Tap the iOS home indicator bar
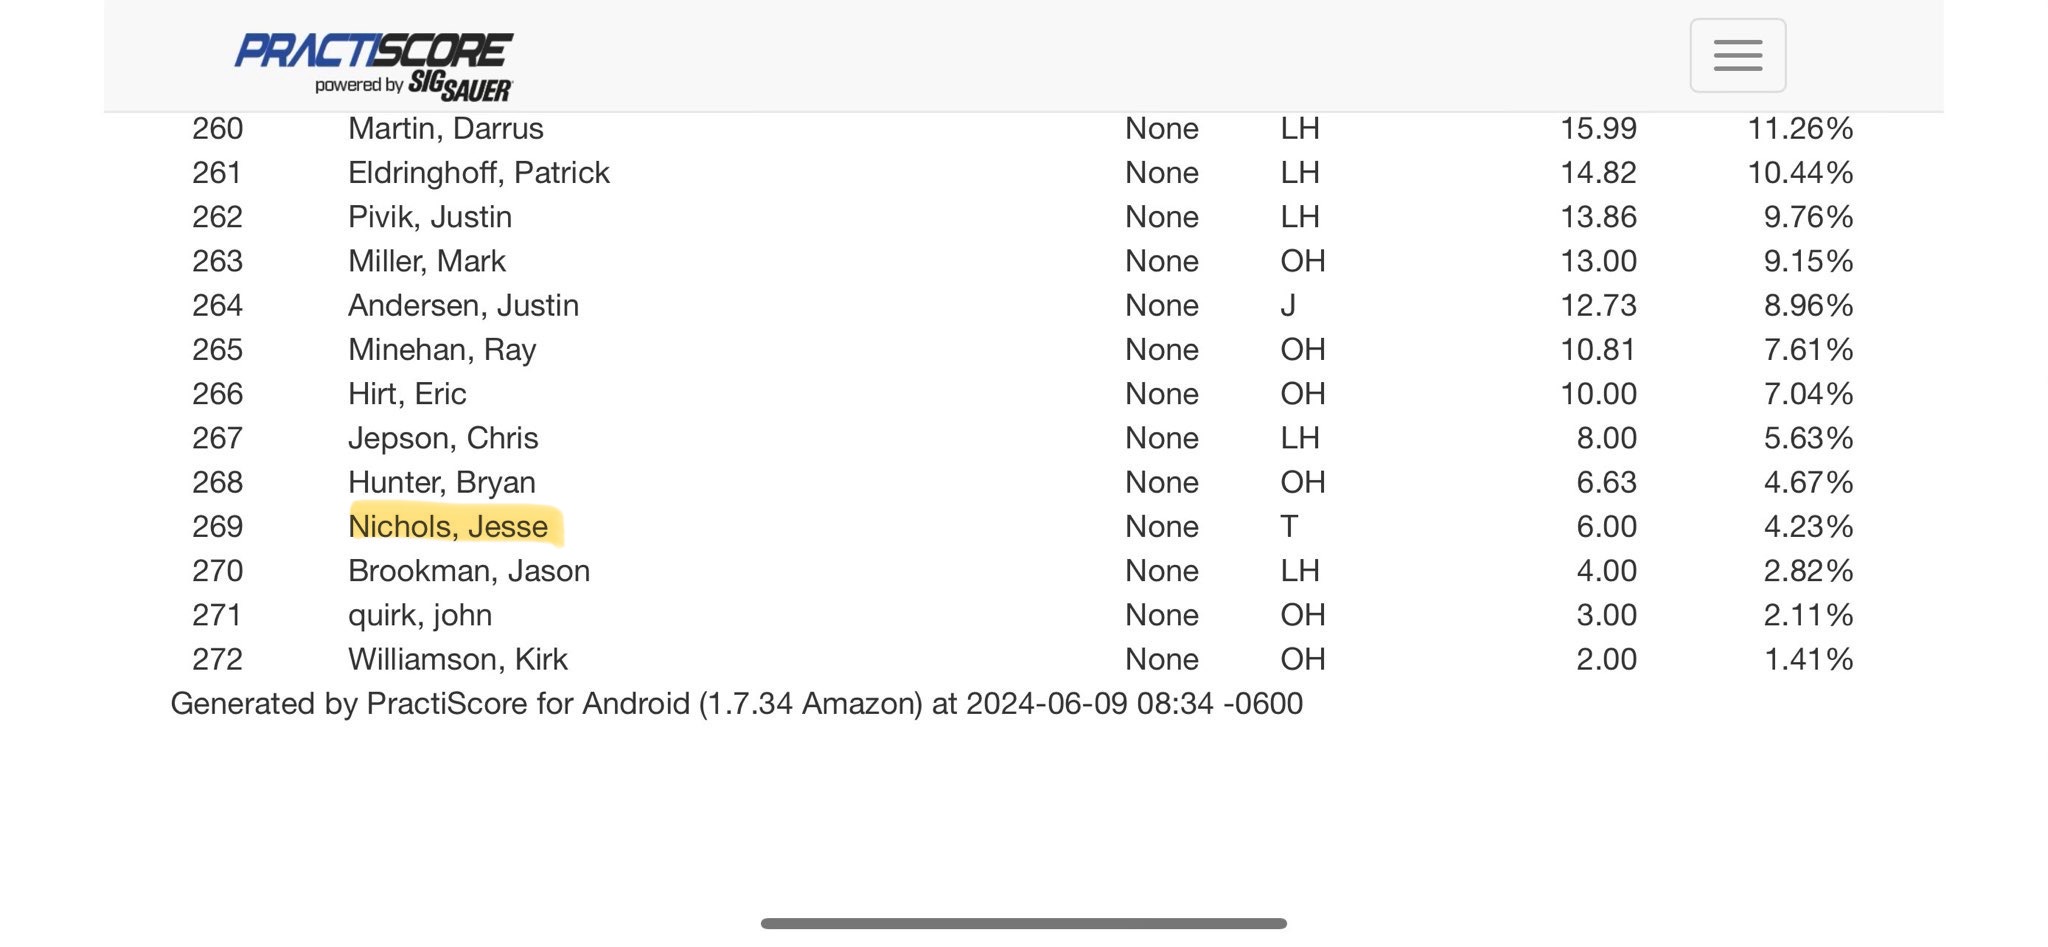Viewport: 2048px width, 947px height. [x=1023, y=924]
